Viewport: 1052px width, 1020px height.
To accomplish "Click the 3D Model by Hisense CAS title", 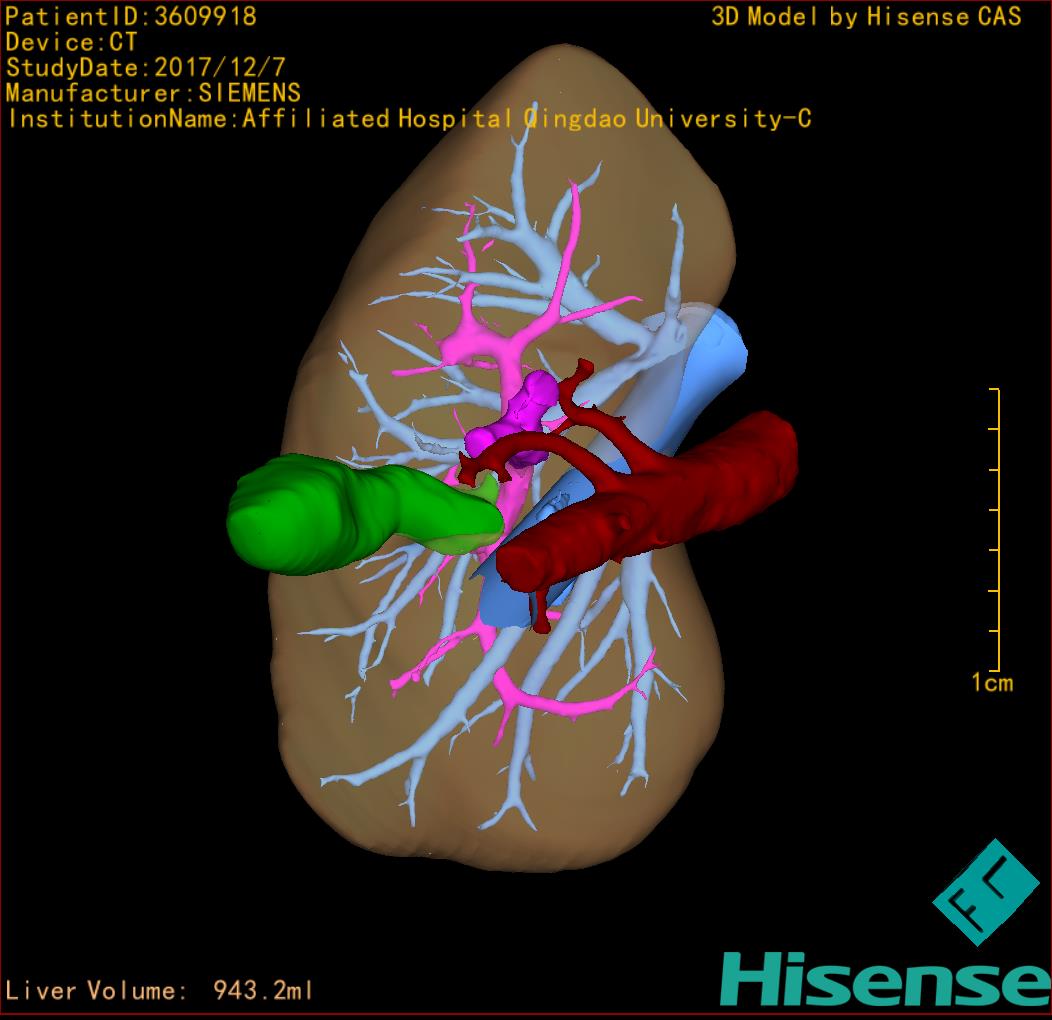I will [866, 17].
